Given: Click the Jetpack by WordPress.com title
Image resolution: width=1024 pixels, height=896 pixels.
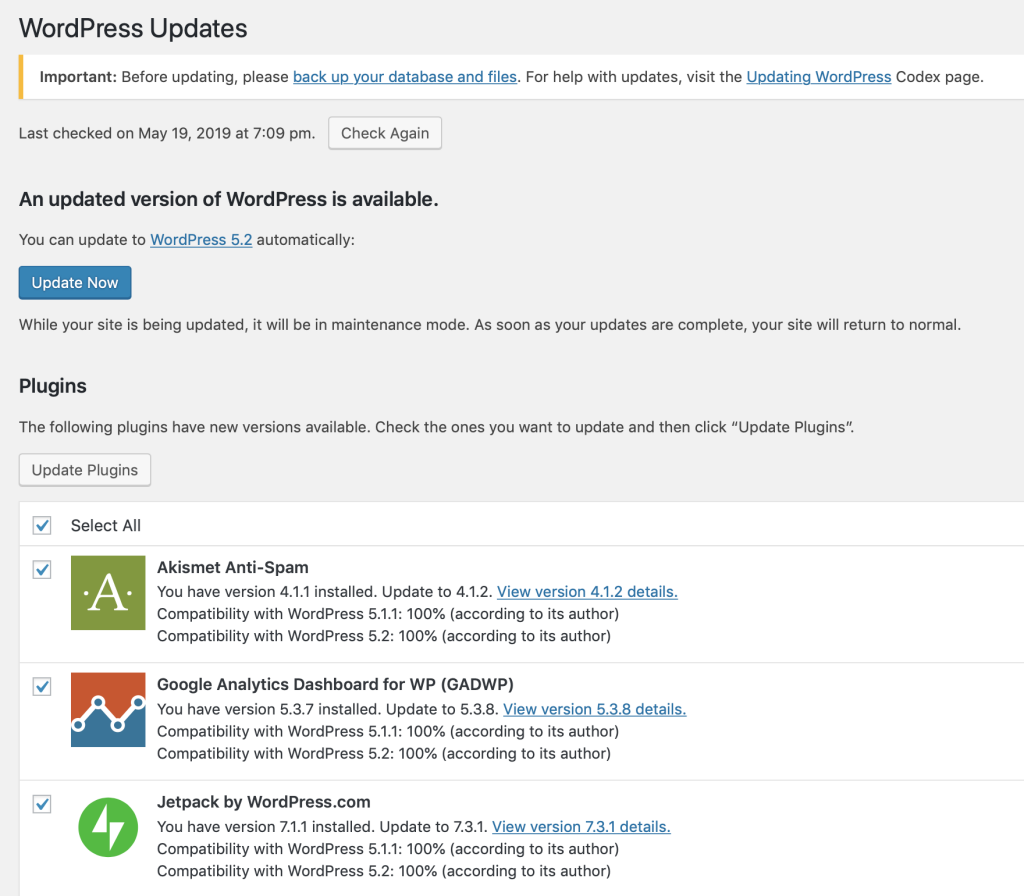Looking at the screenshot, I should click(x=264, y=802).
